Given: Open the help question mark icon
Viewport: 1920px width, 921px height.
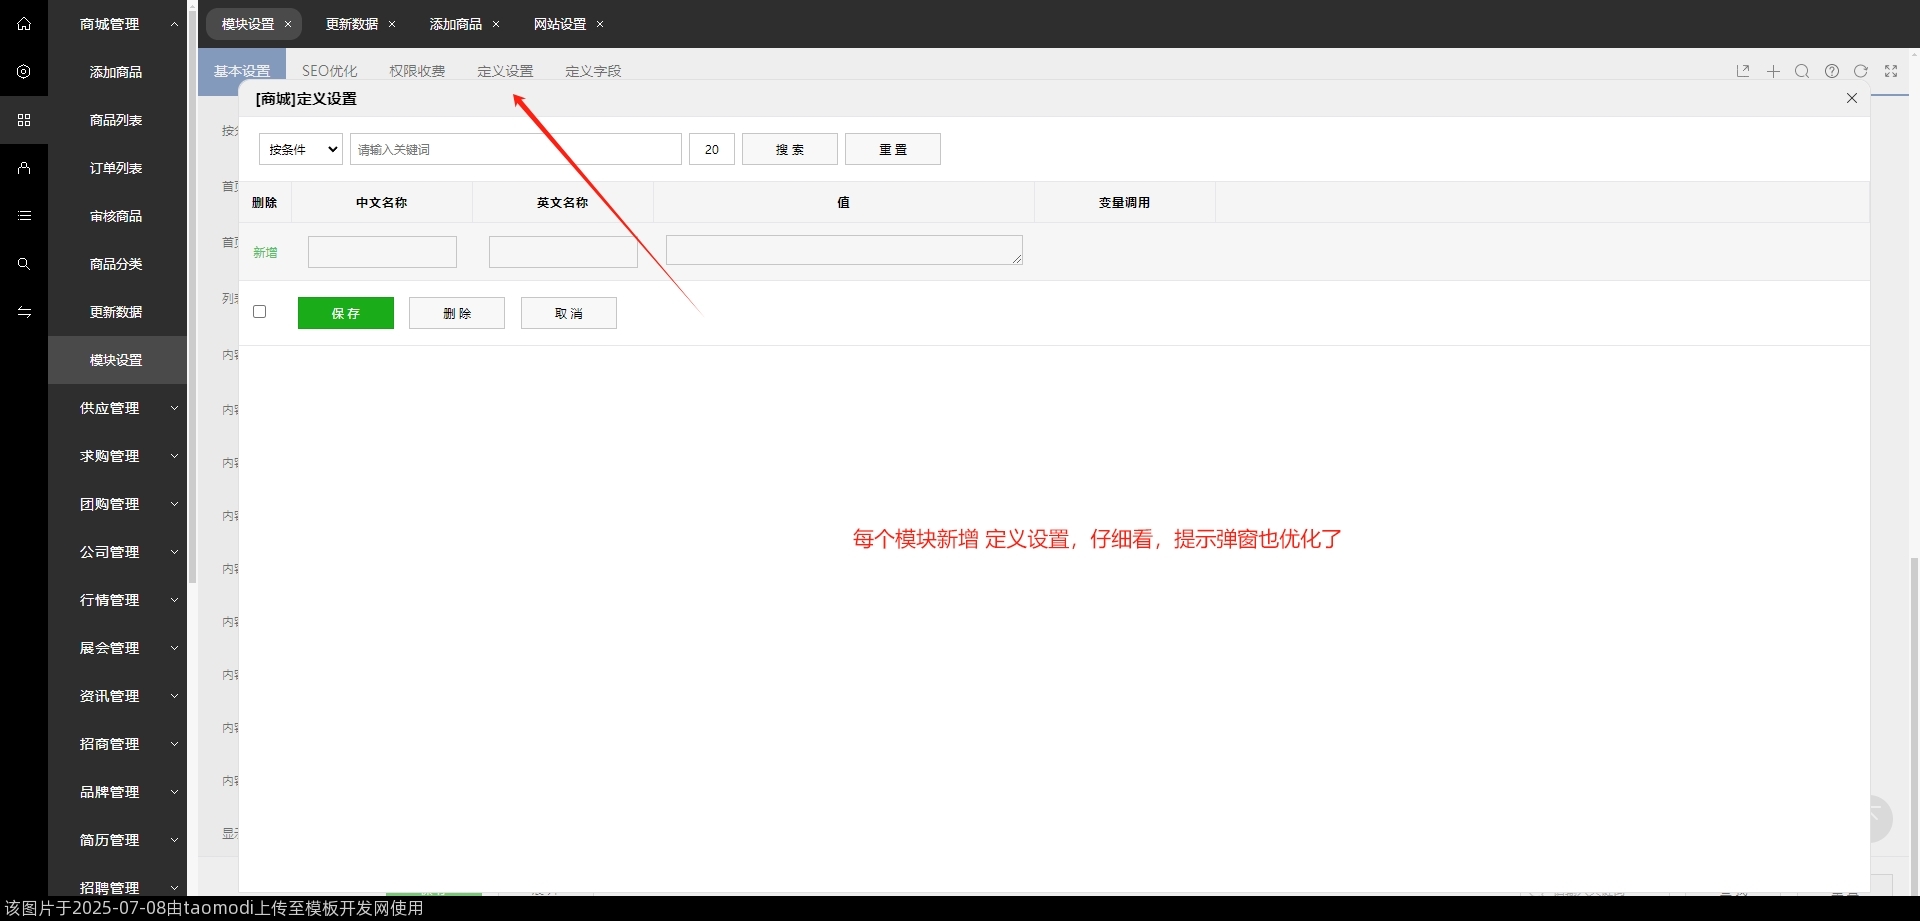Looking at the screenshot, I should pos(1833,71).
